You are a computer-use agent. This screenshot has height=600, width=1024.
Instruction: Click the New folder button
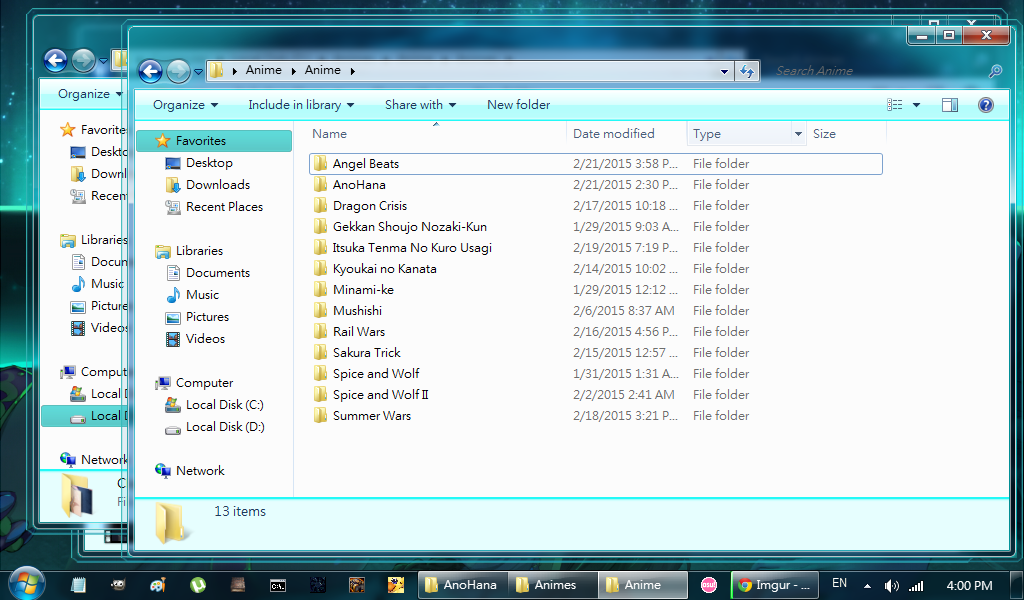[518, 105]
